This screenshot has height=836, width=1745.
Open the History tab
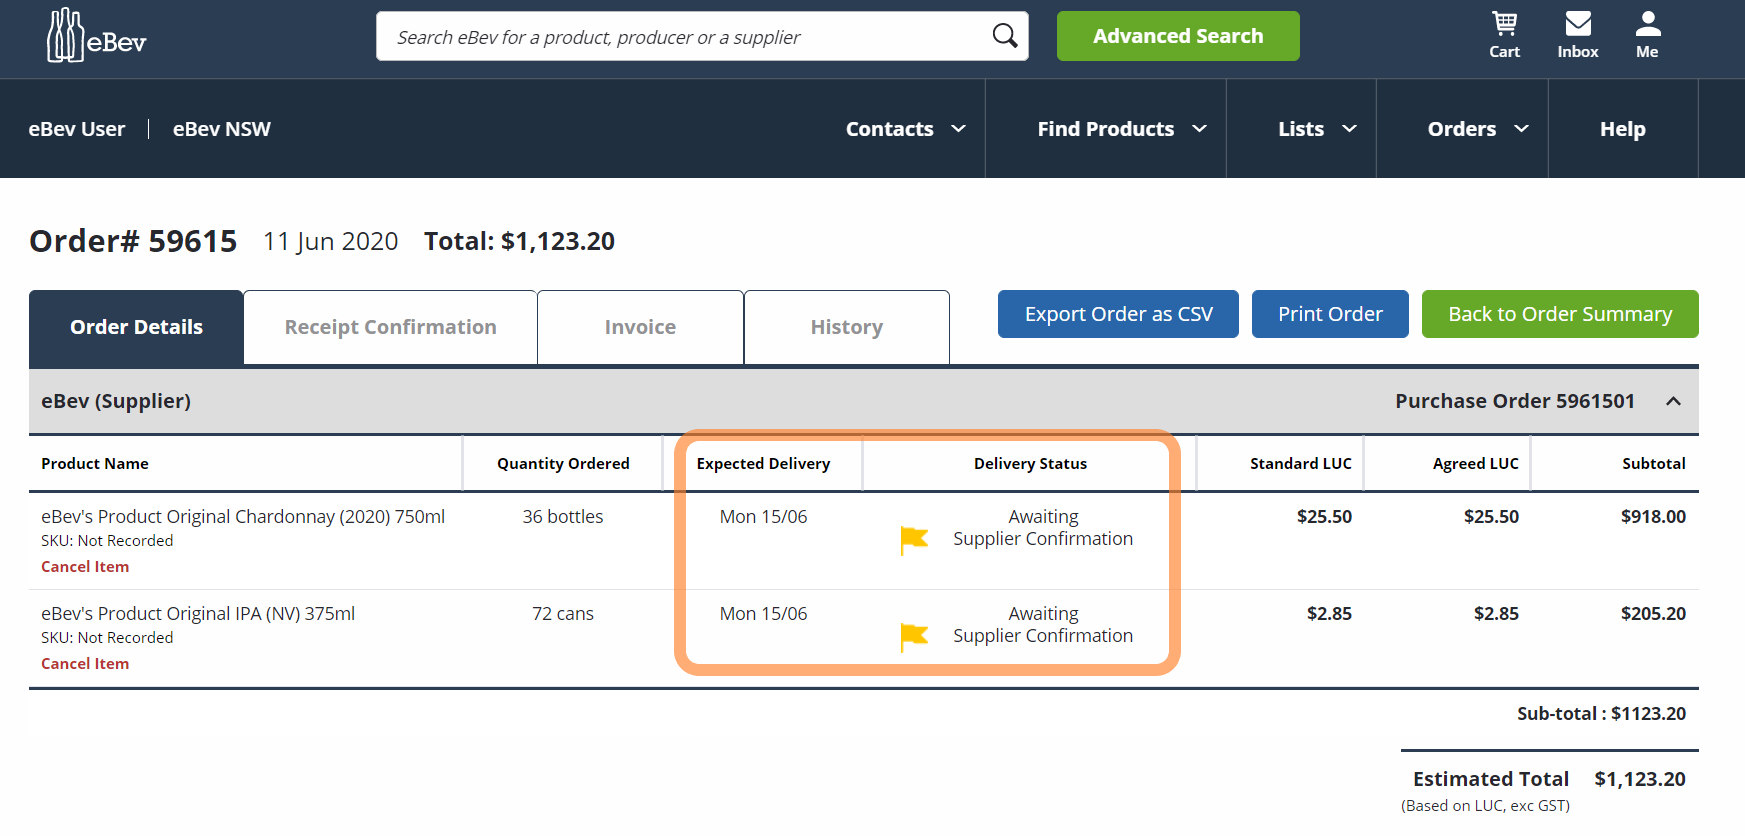pyautogui.click(x=846, y=327)
